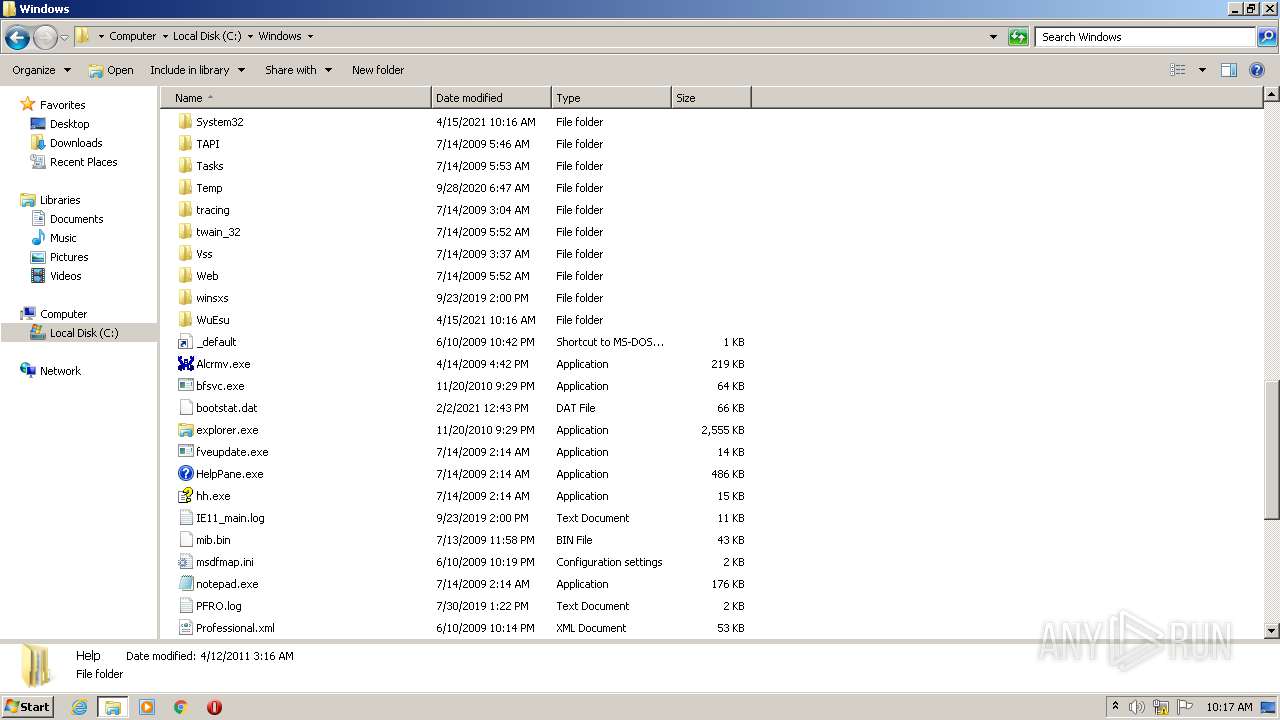Image resolution: width=1280 pixels, height=720 pixels.
Task: Expand the arrow after Computer in the path
Action: pyautogui.click(x=165, y=36)
